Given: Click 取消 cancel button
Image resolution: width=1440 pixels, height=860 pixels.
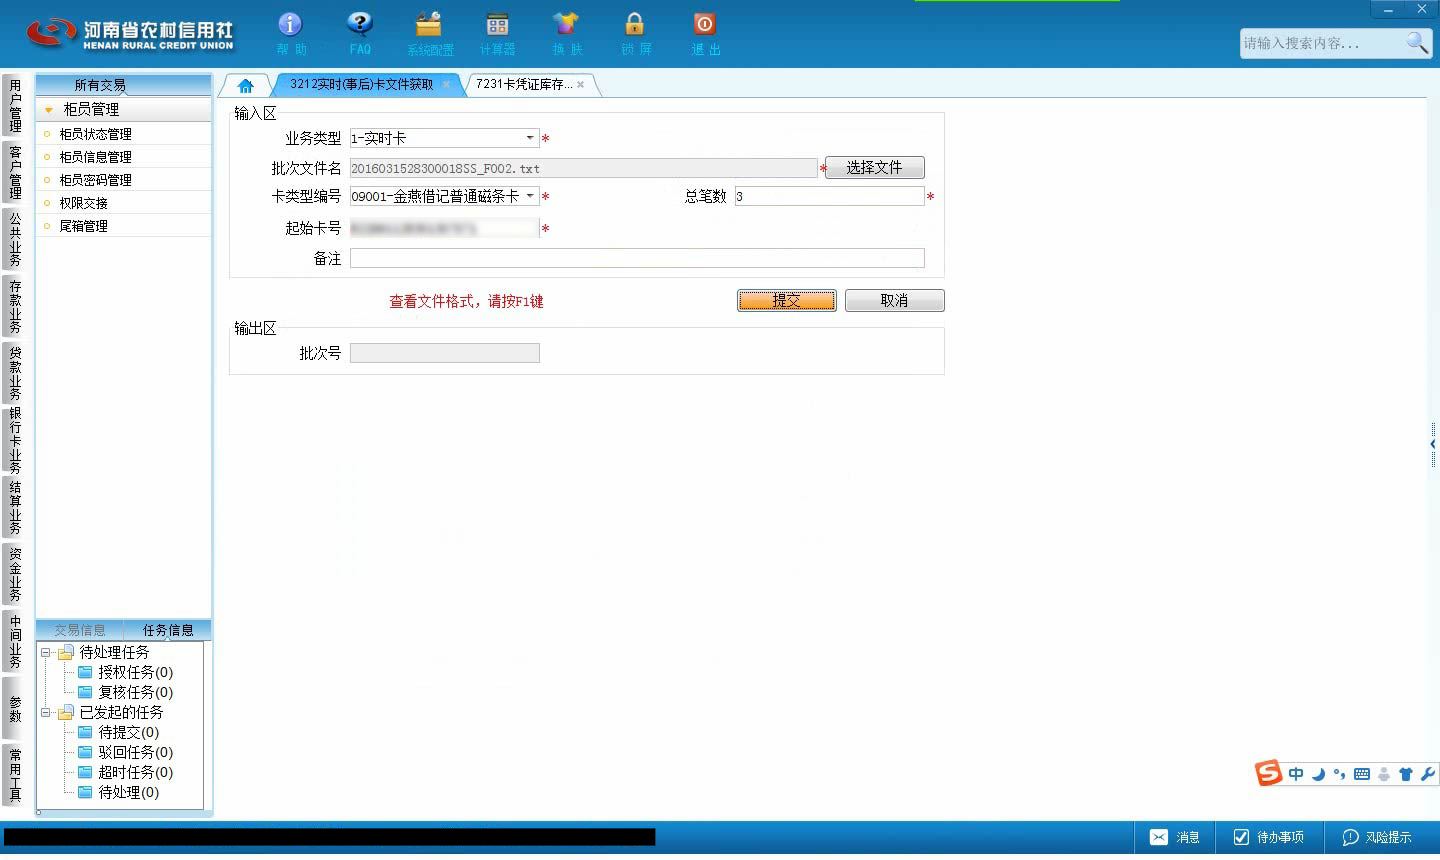Looking at the screenshot, I should click(894, 300).
